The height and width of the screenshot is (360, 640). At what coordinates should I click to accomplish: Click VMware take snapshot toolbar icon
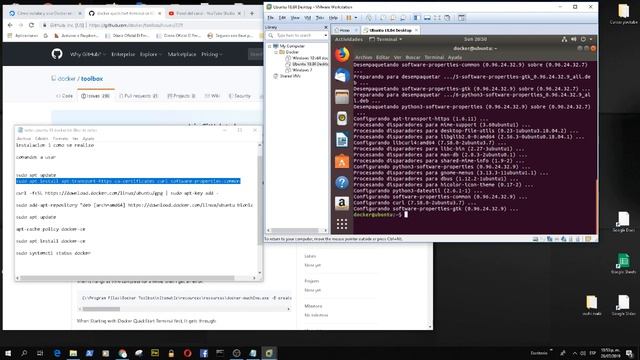click(383, 18)
